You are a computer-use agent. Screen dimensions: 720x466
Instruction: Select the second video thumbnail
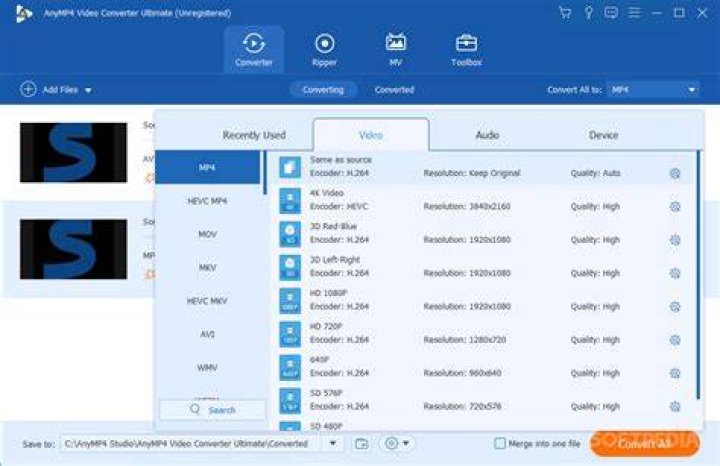[x=73, y=249]
